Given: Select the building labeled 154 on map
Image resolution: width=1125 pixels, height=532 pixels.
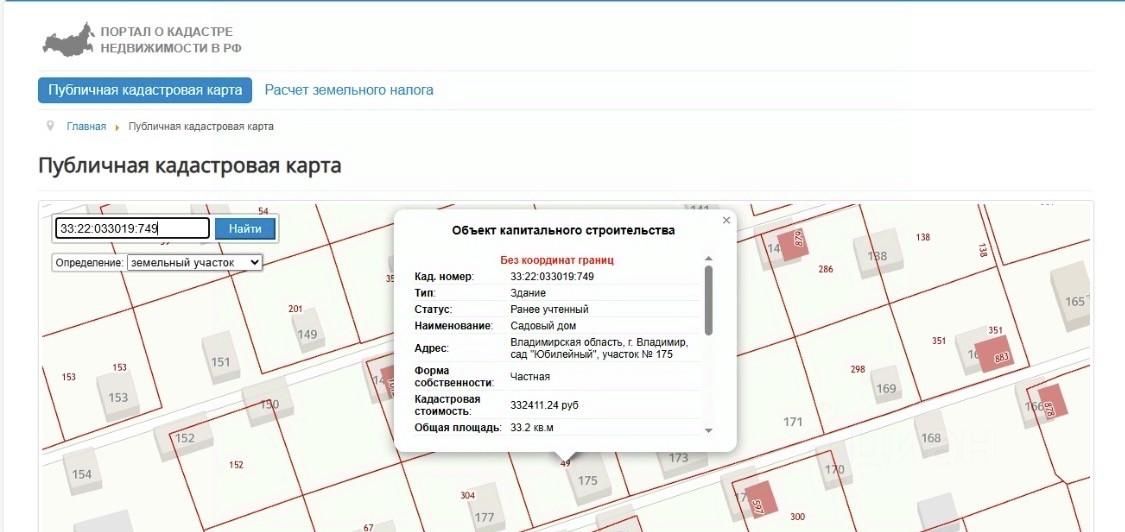Looking at the screenshot, I should tap(83, 473).
